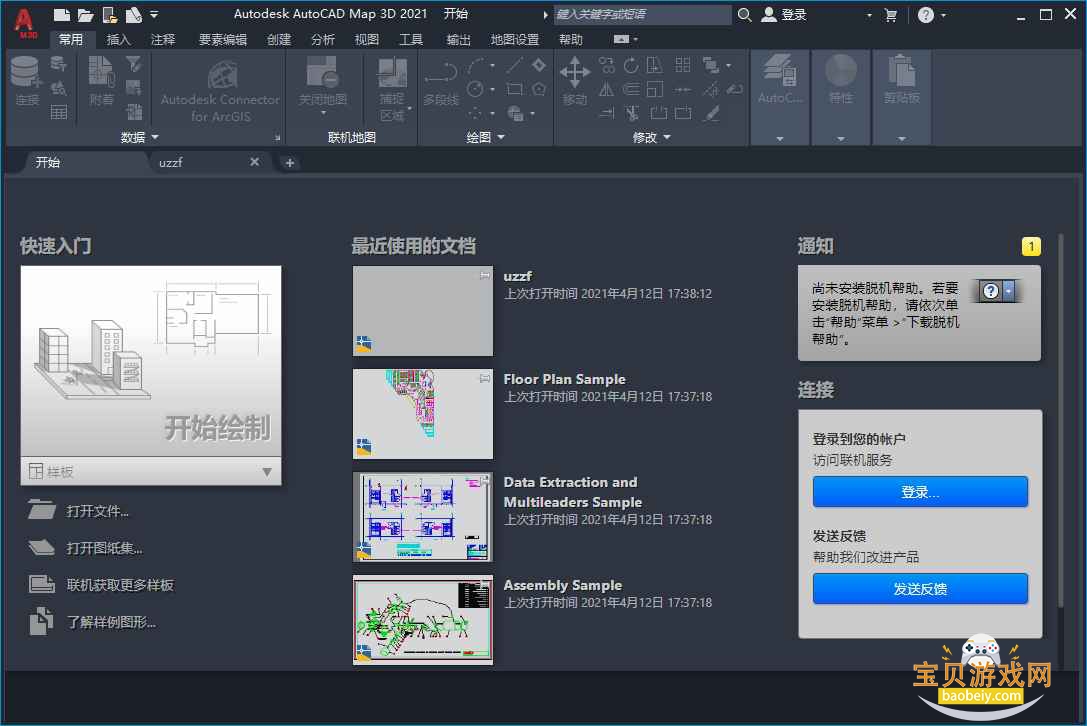
Task: Click the 发送反馈 button
Action: point(920,589)
